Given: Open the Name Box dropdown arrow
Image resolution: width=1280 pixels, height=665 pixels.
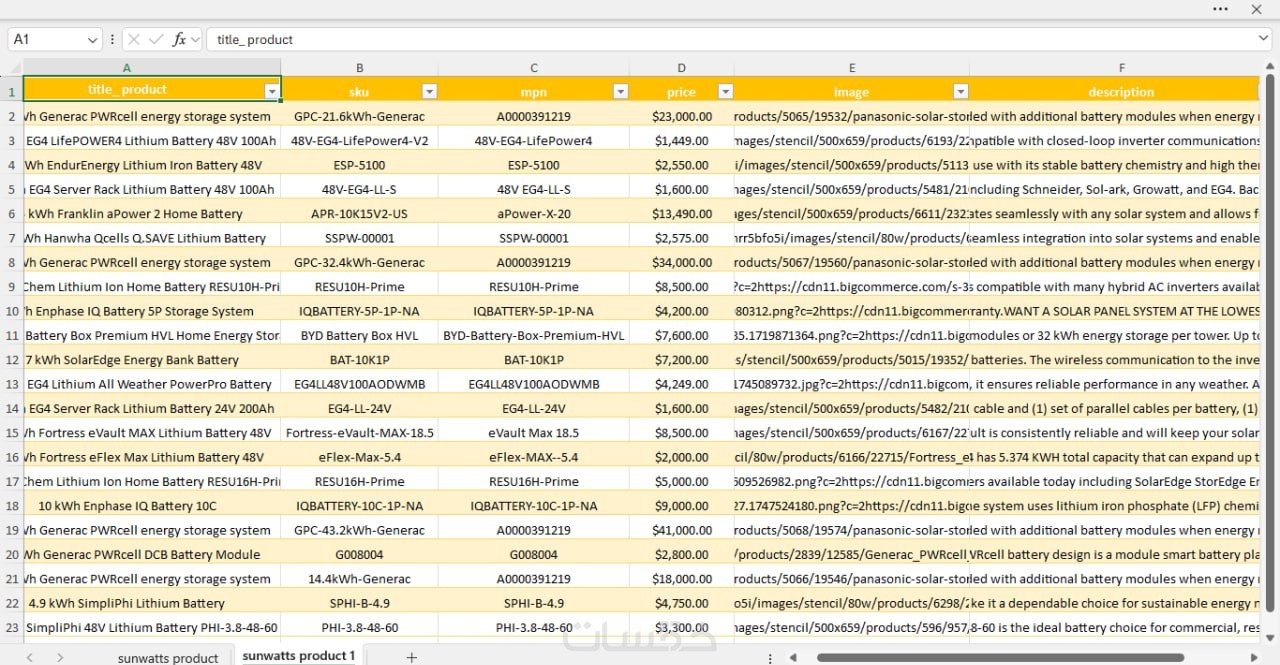Looking at the screenshot, I should pyautogui.click(x=93, y=39).
